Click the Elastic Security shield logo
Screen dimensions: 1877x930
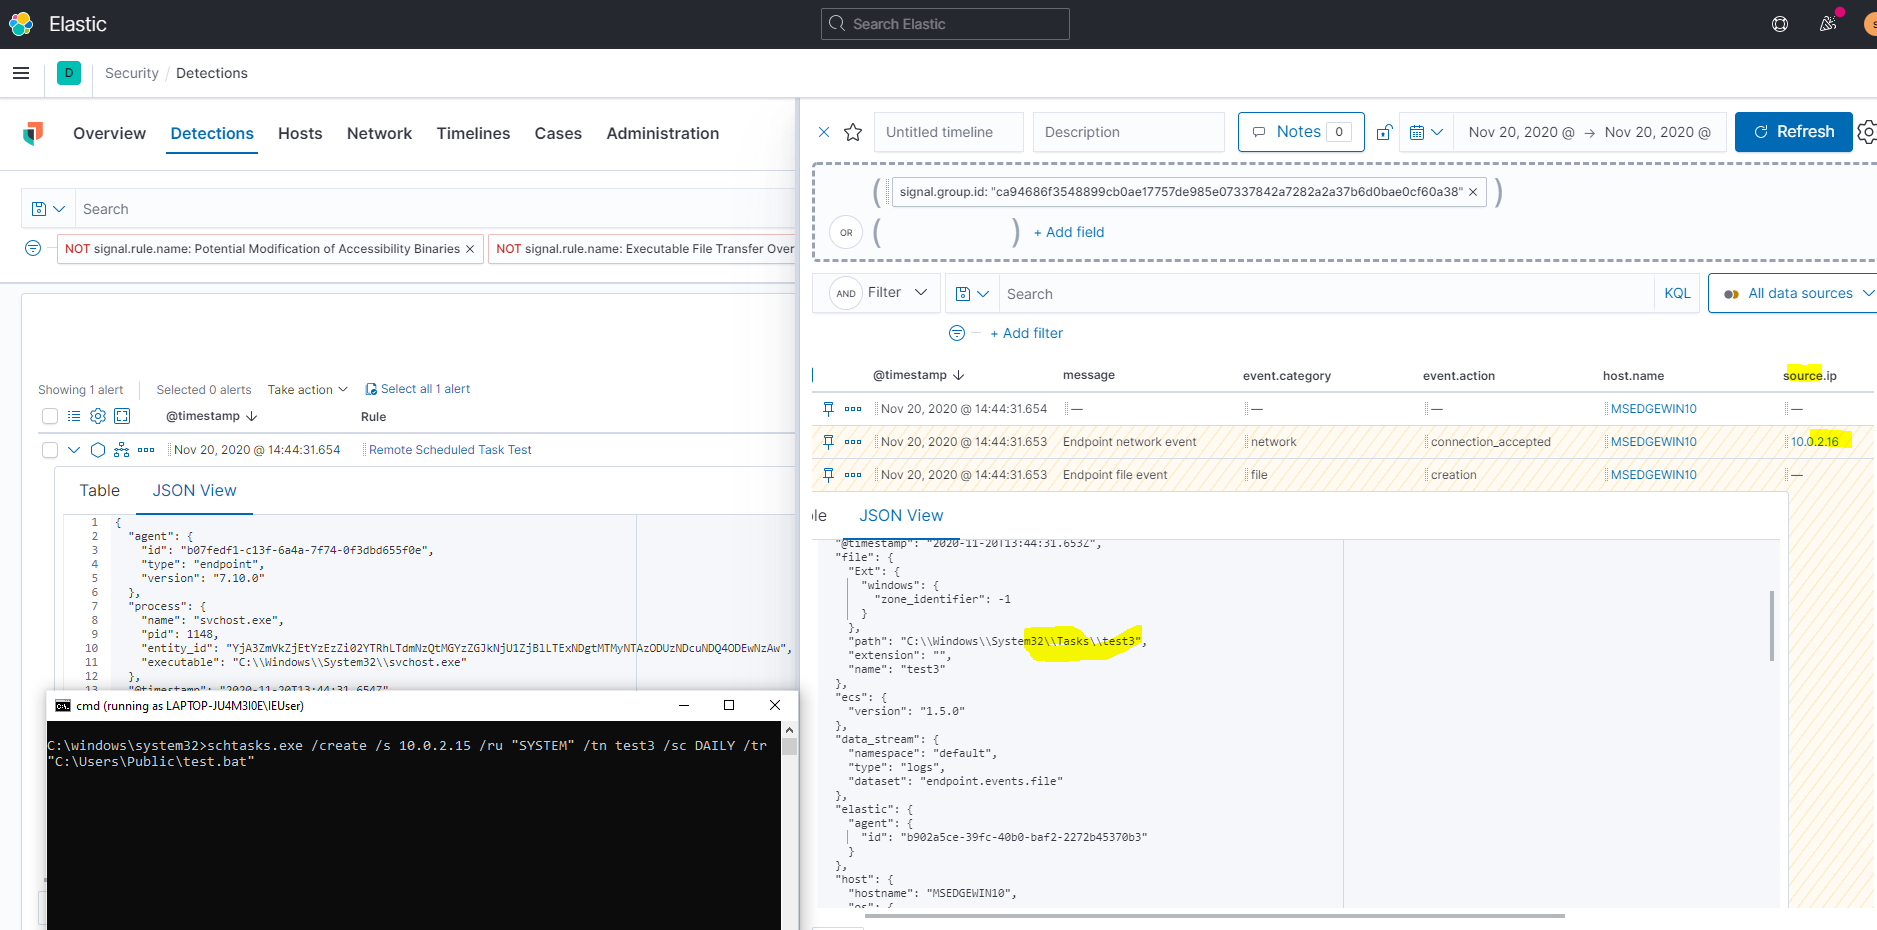[33, 133]
